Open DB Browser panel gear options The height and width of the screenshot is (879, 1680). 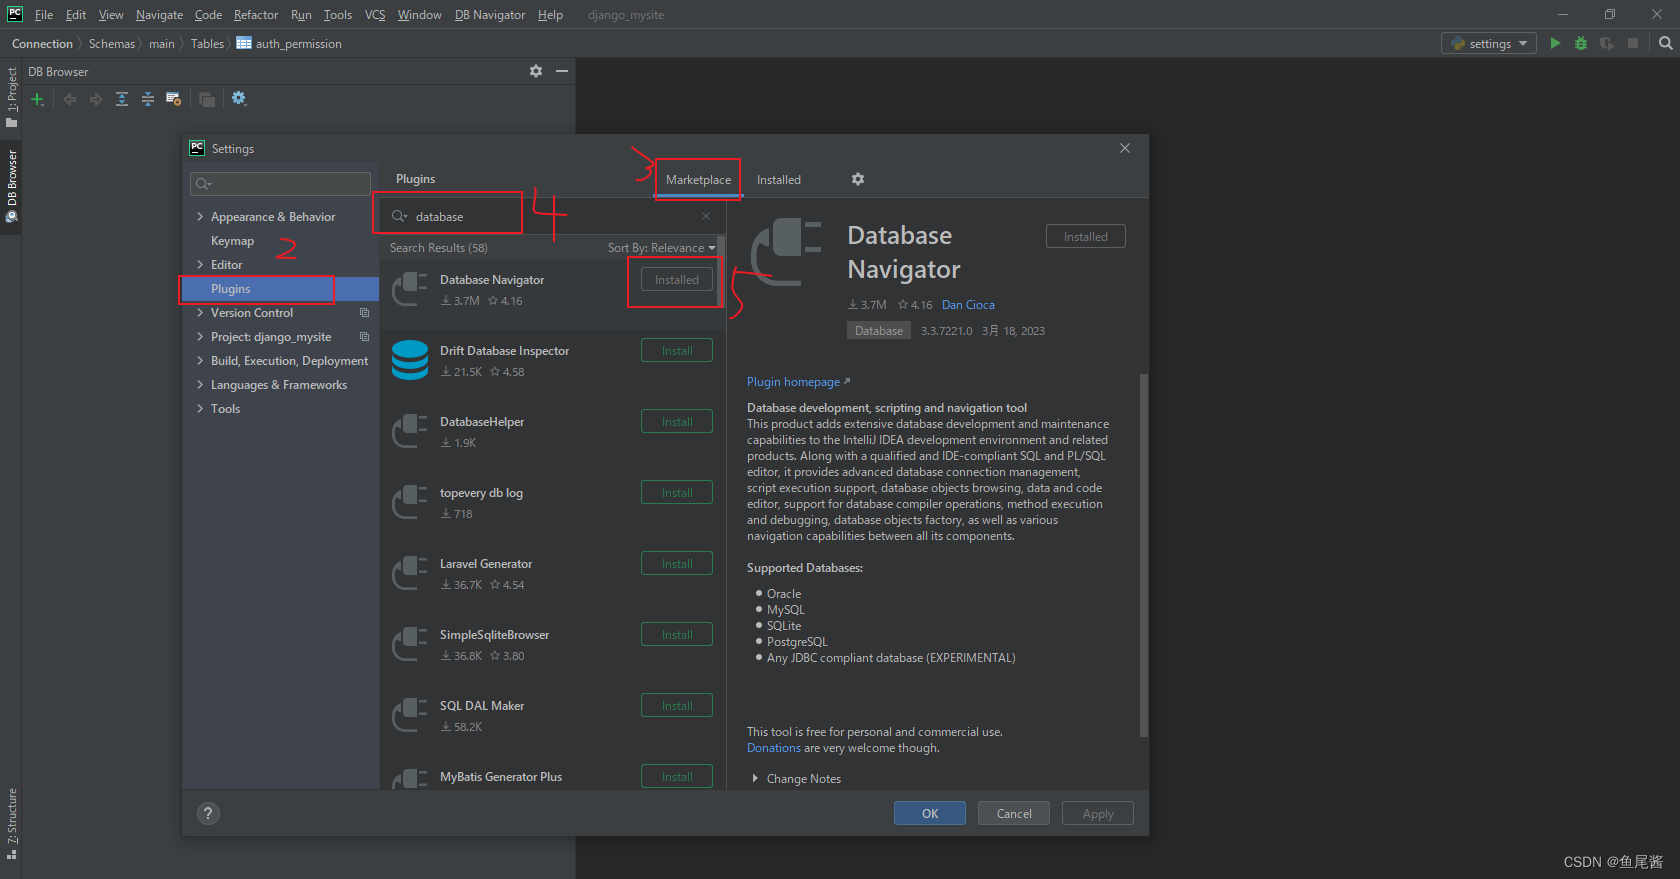click(x=536, y=71)
